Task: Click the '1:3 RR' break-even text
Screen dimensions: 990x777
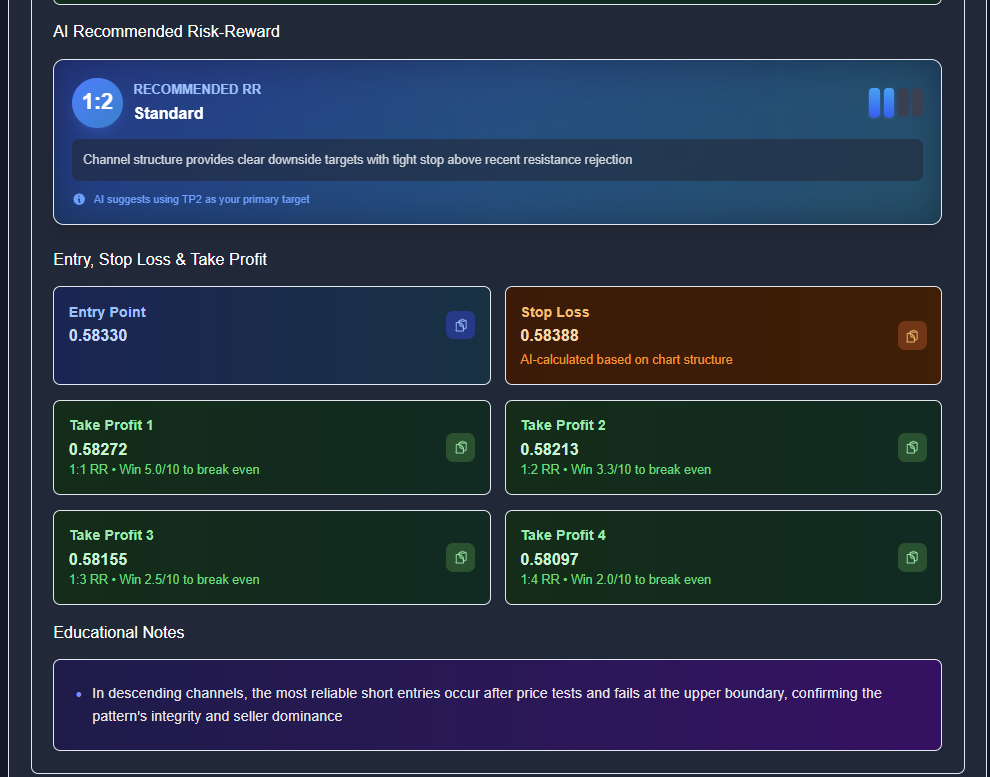Action: tap(164, 579)
